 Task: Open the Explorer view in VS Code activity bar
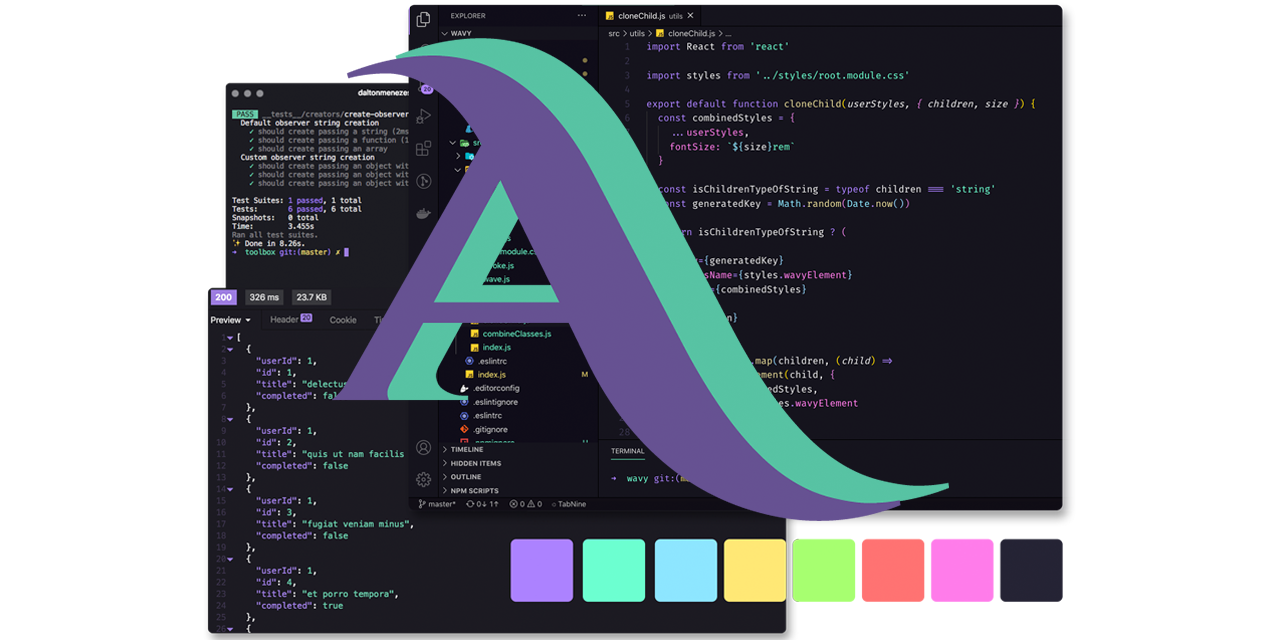(424, 19)
